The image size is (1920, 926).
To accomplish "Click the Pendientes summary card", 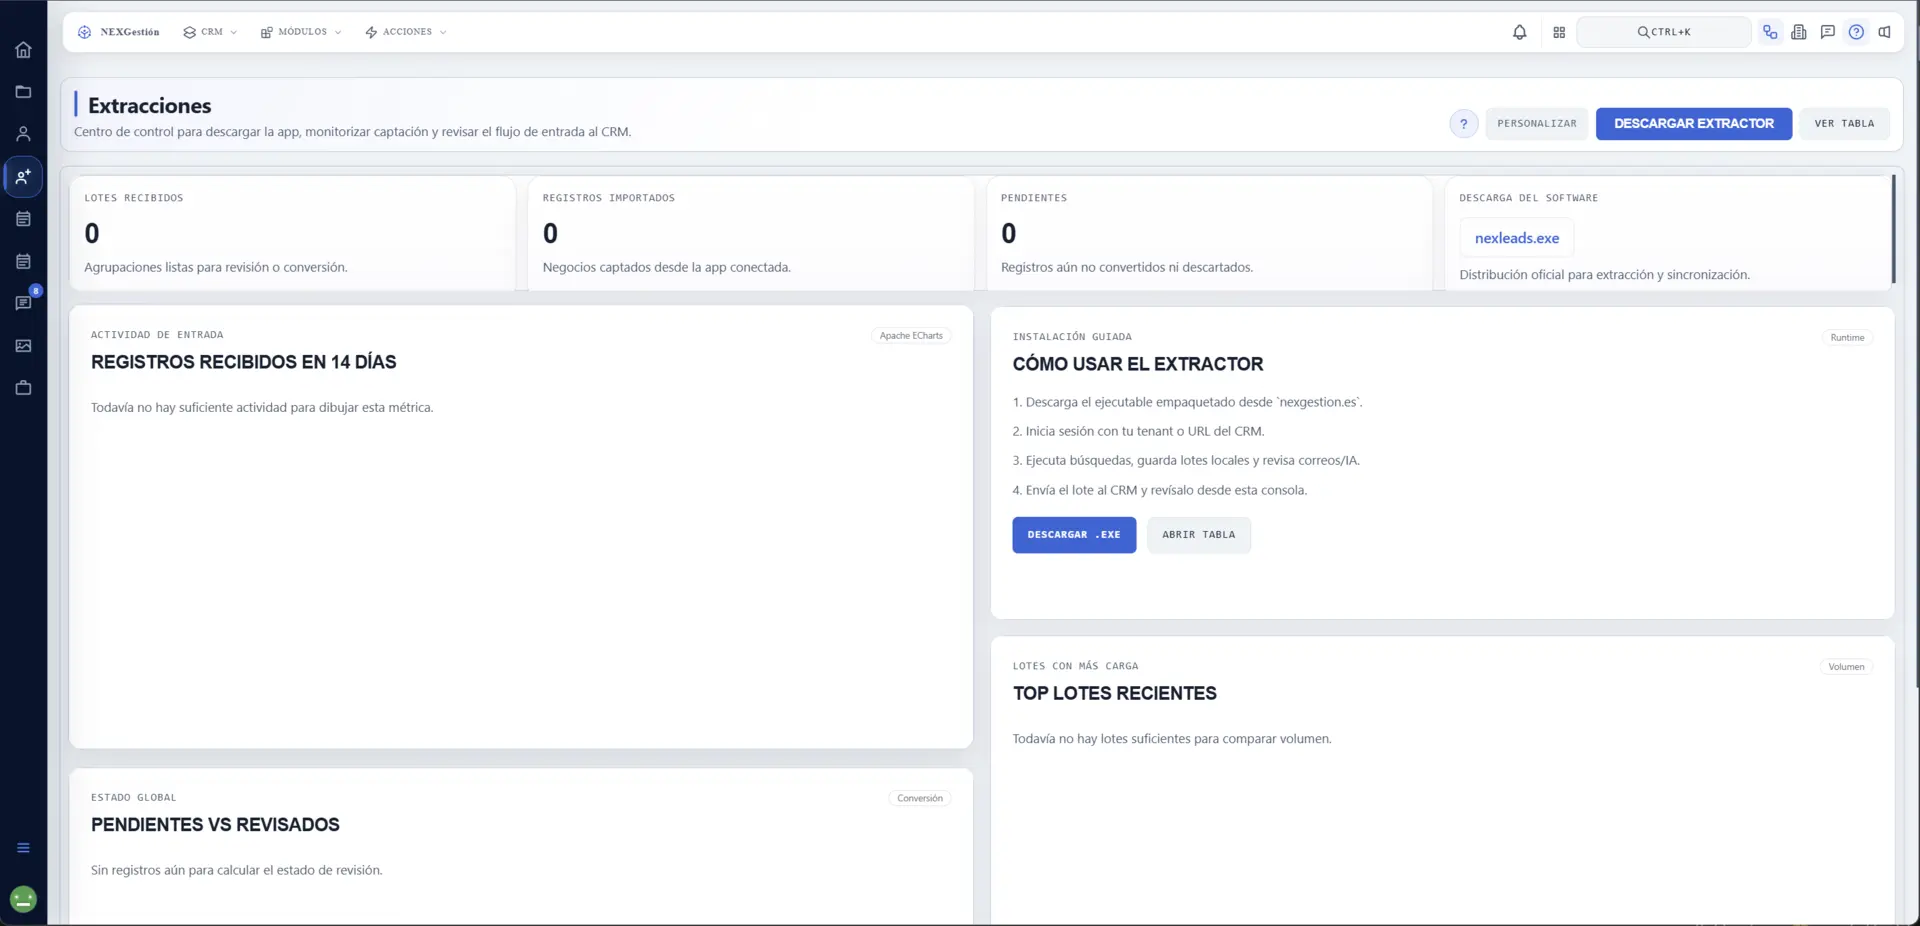I will (x=1209, y=234).
